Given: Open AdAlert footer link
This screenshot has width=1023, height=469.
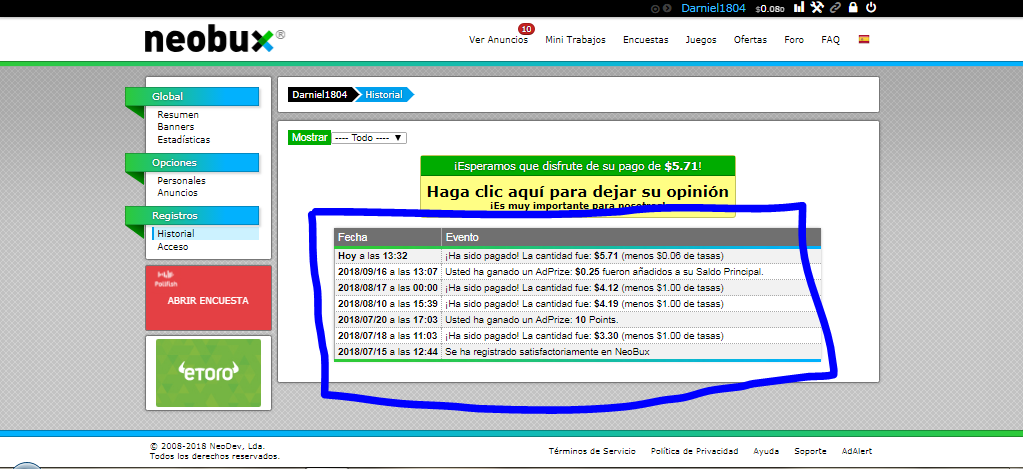Looking at the screenshot, I should point(857,451).
